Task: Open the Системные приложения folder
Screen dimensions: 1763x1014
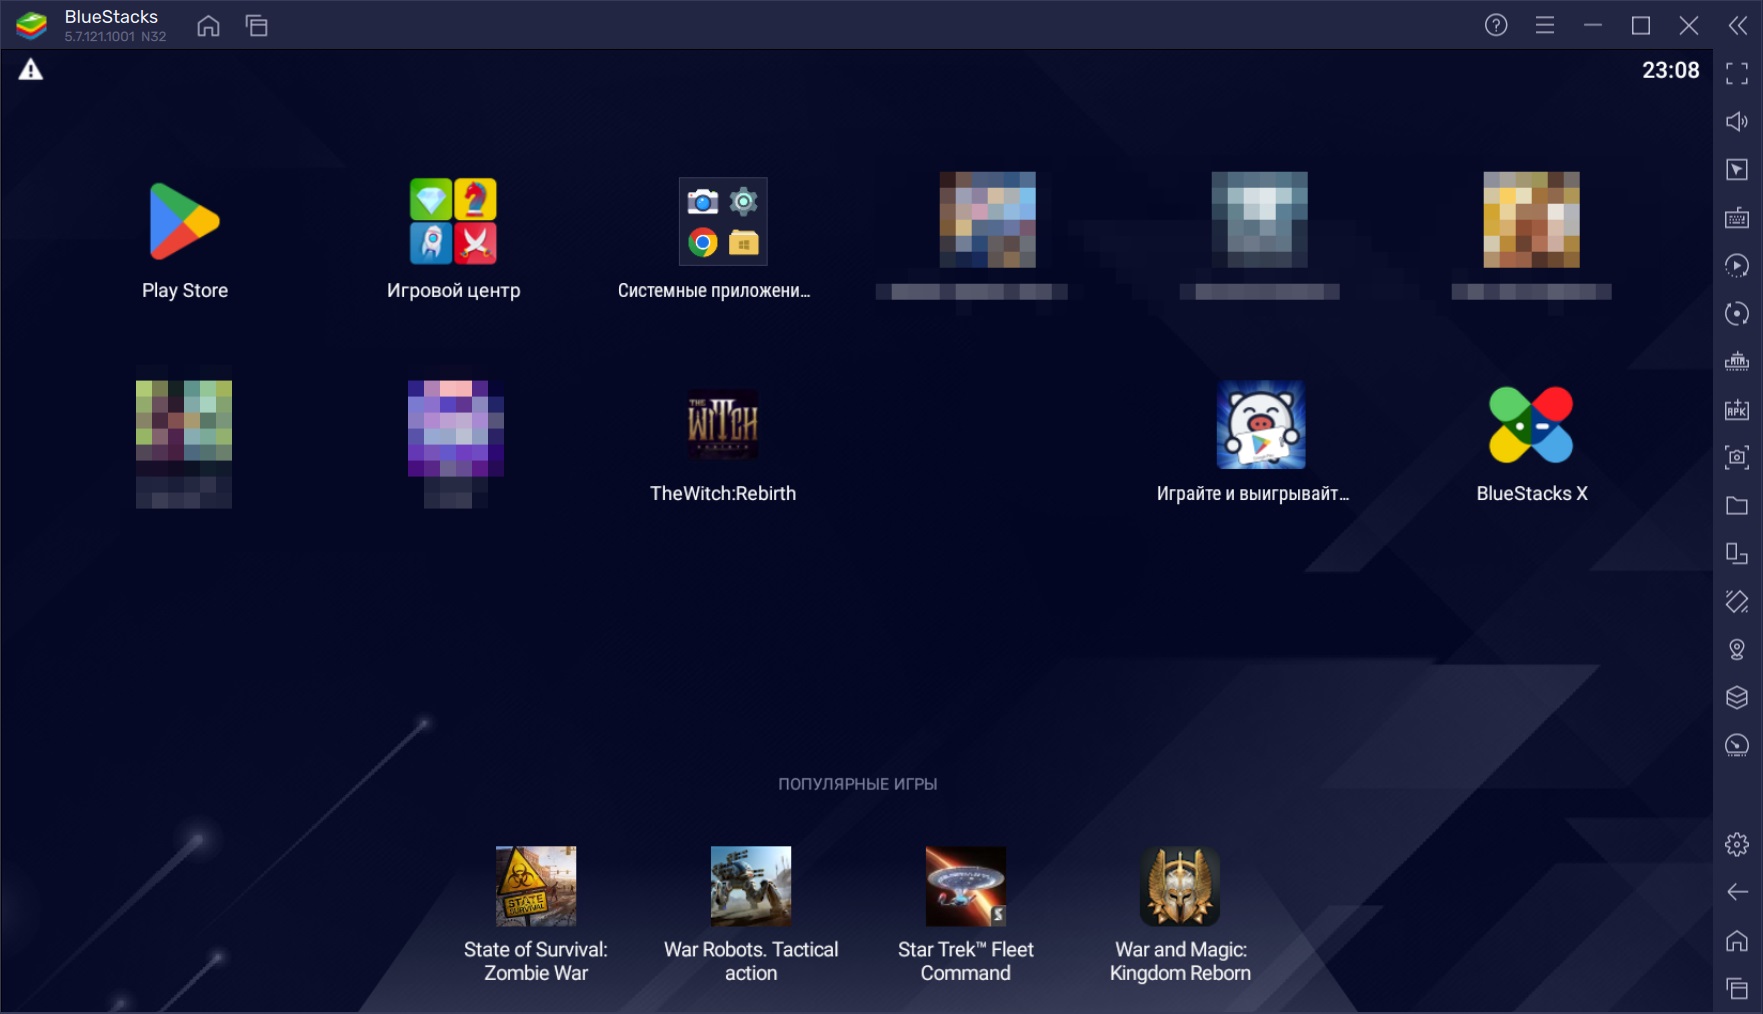Action: (x=714, y=241)
